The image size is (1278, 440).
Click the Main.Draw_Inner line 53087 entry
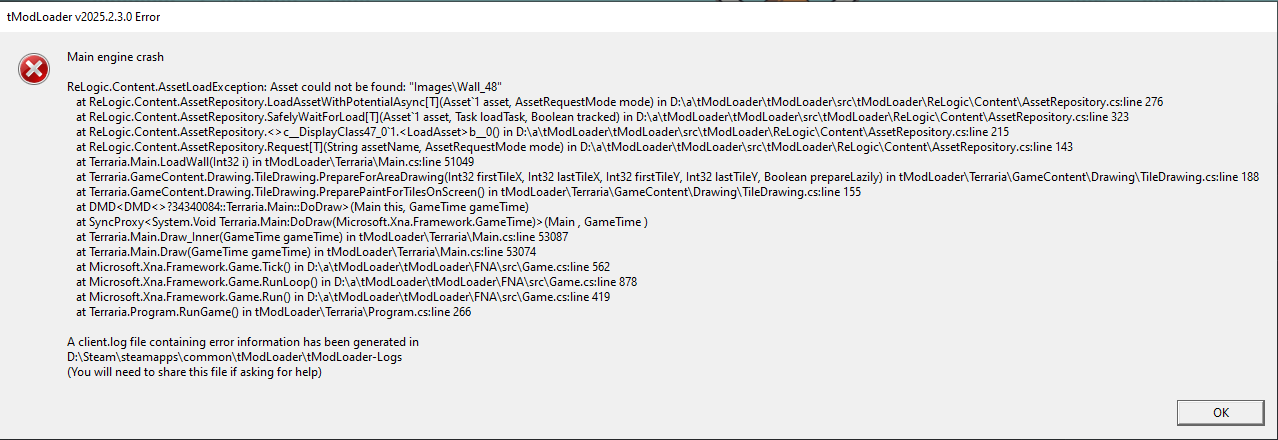[322, 237]
